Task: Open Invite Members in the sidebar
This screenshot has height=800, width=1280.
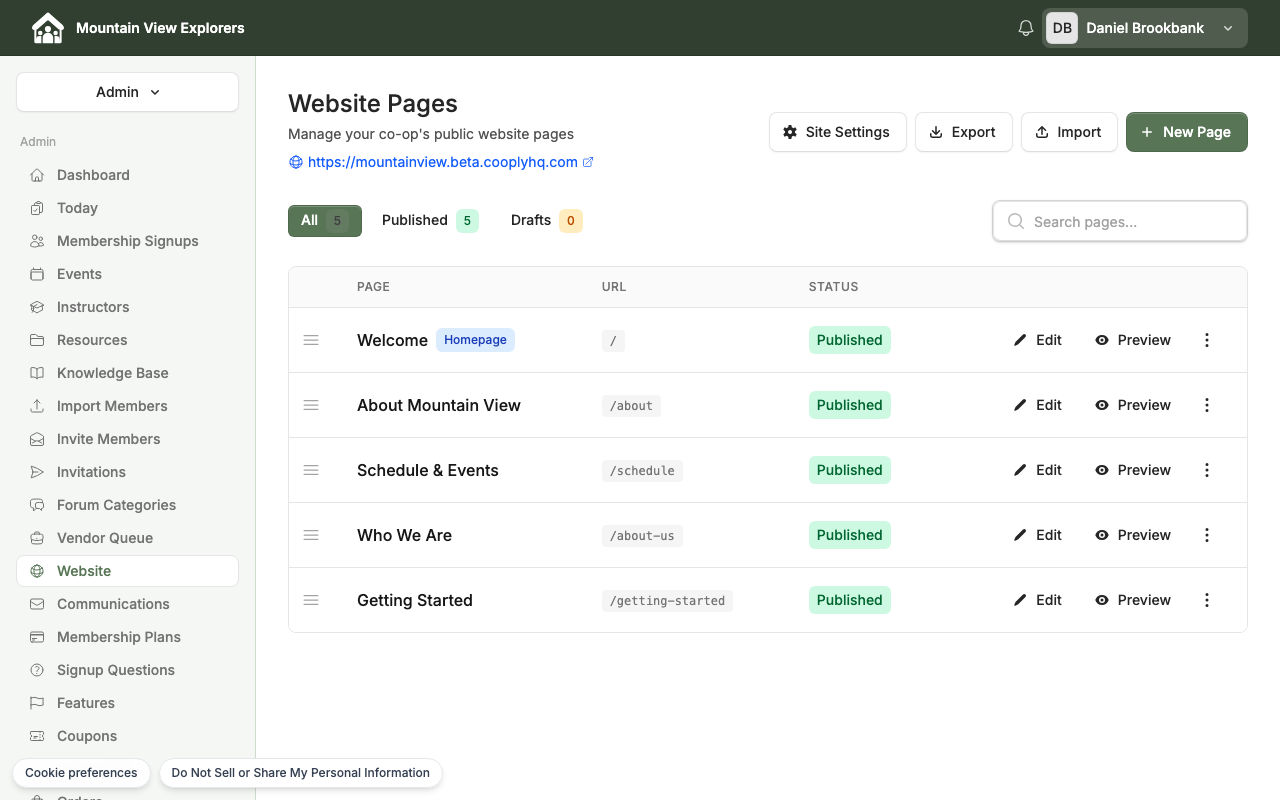Action: 127,439
